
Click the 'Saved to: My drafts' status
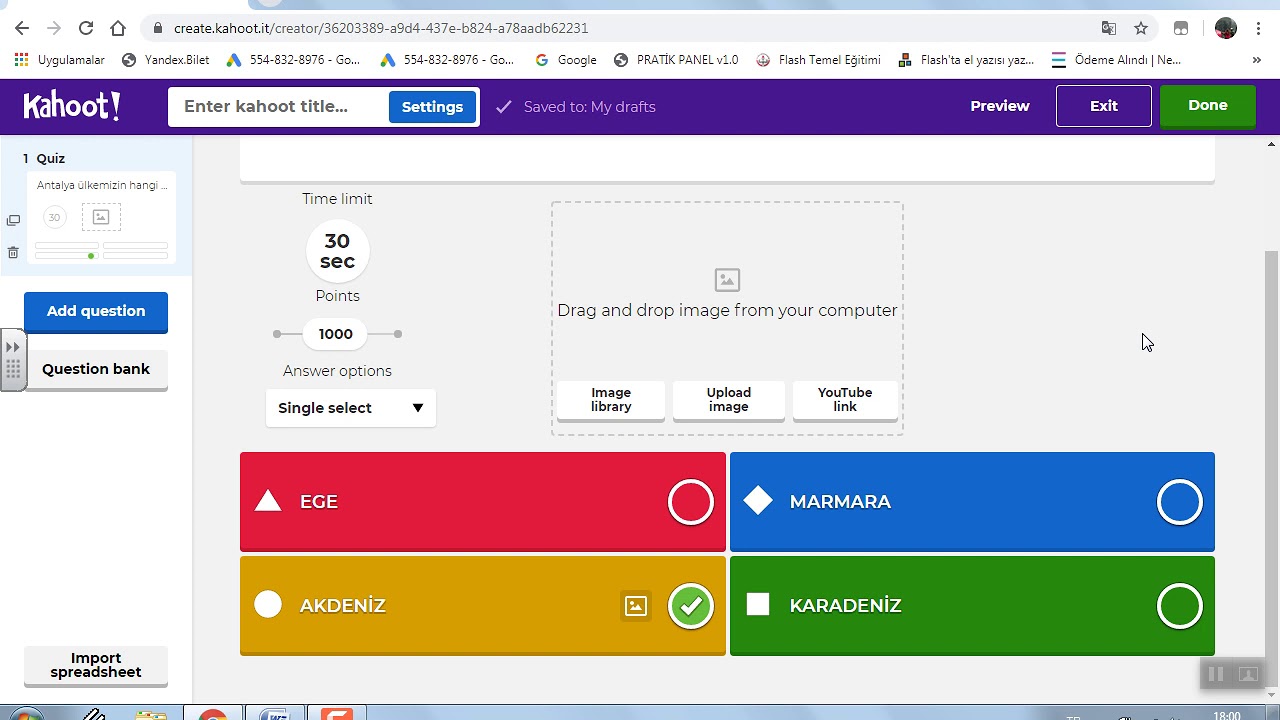tap(576, 107)
